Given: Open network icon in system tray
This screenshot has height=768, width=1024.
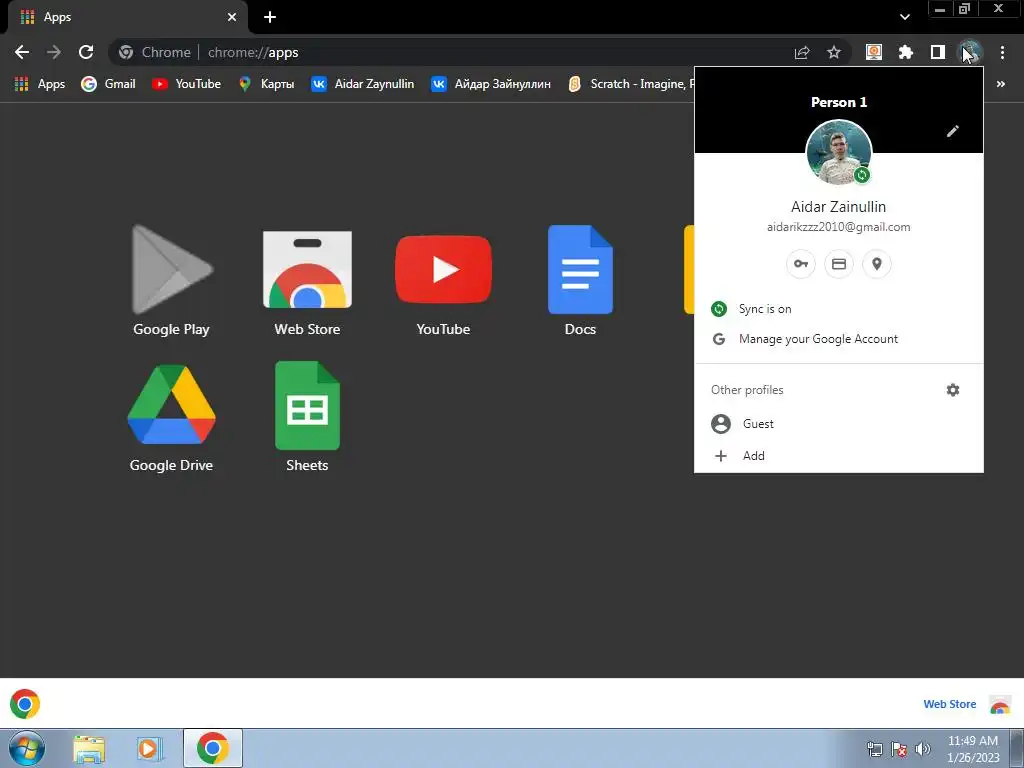Looking at the screenshot, I should (x=874, y=749).
